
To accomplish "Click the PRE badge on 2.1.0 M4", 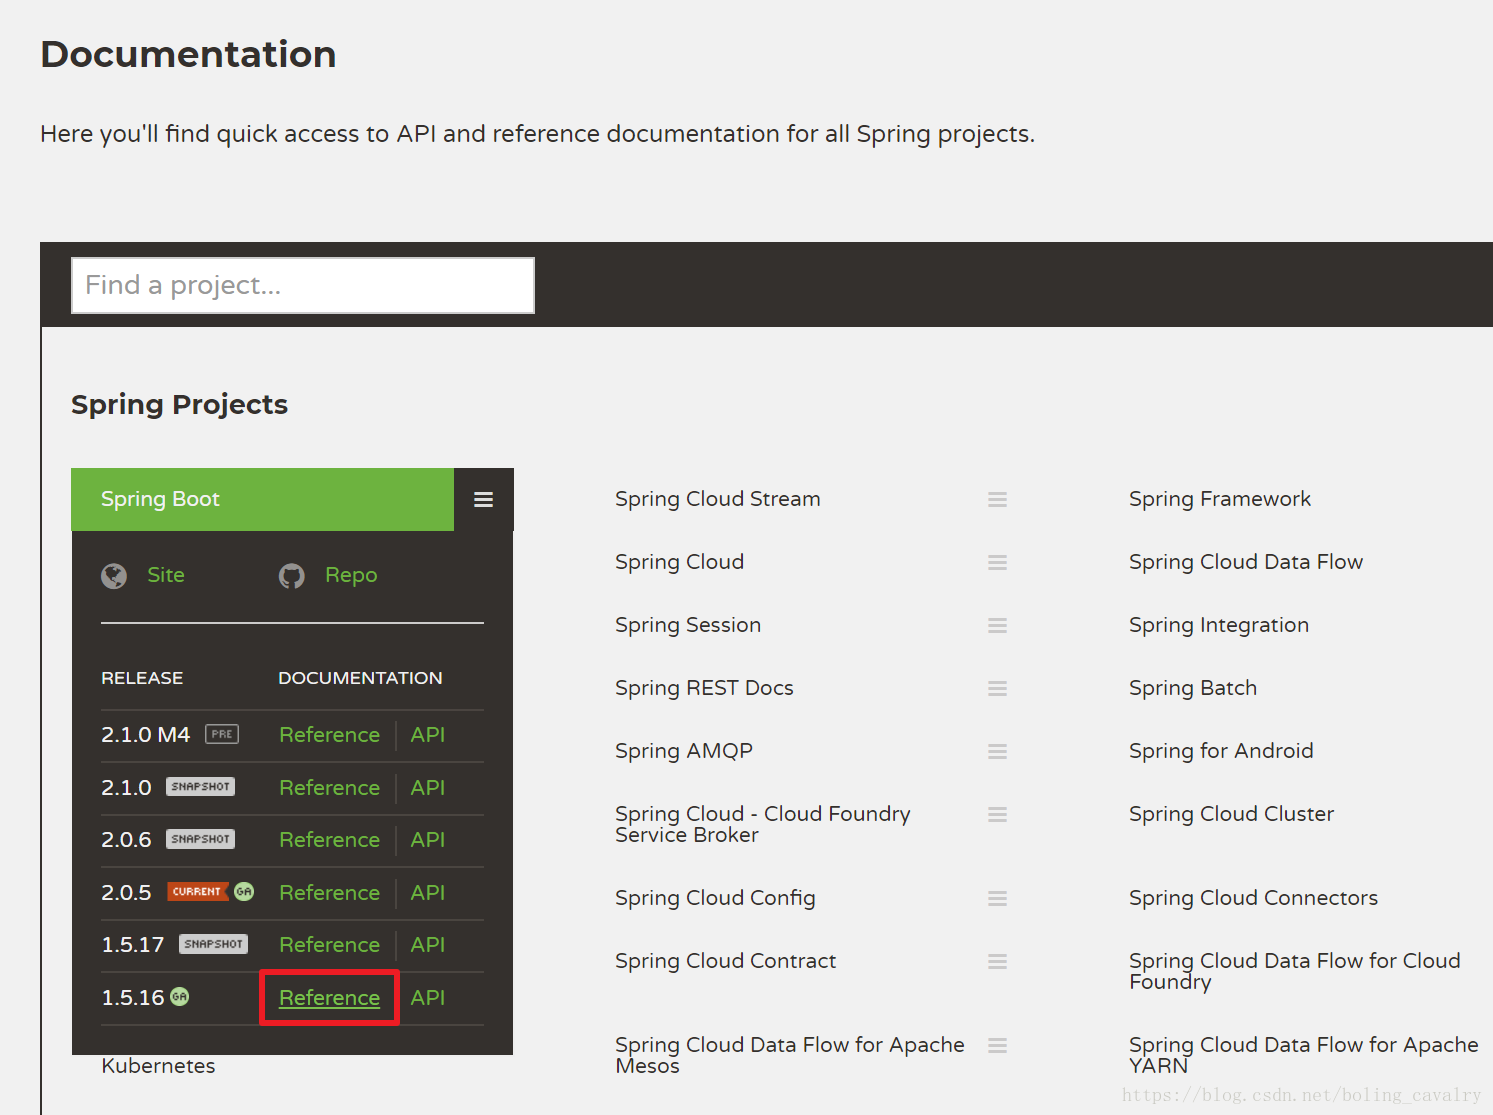I will pyautogui.click(x=222, y=734).
